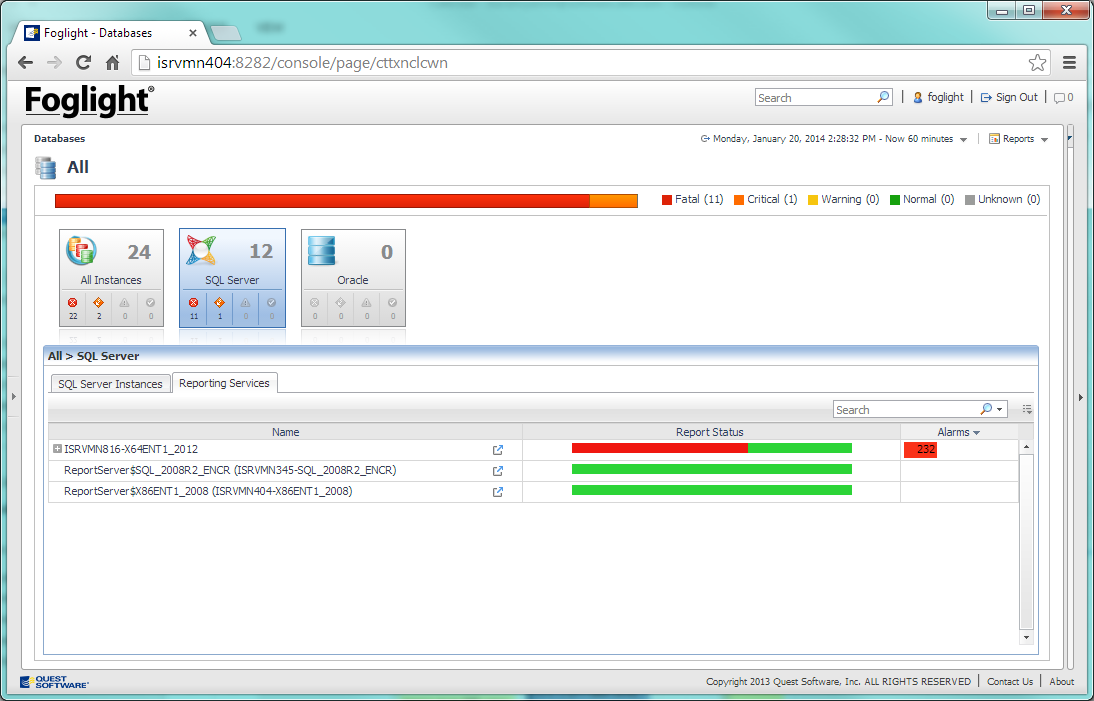Screen dimensions: 1094x701
Task: Open the Reports dropdown menu
Action: (1019, 139)
